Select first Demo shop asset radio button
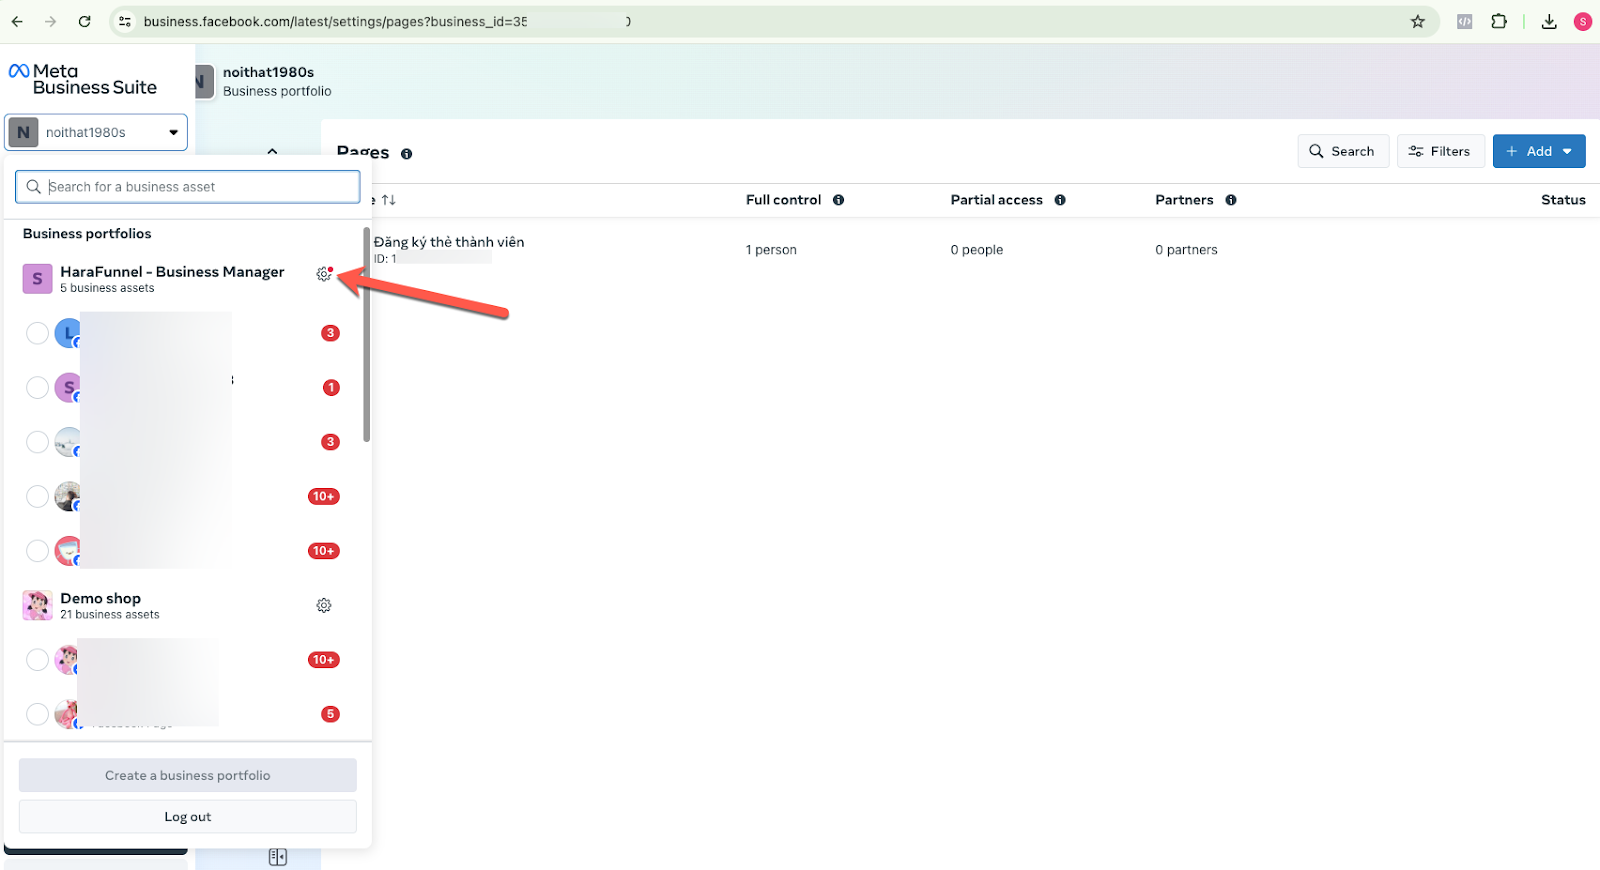The image size is (1600, 870). (x=37, y=660)
